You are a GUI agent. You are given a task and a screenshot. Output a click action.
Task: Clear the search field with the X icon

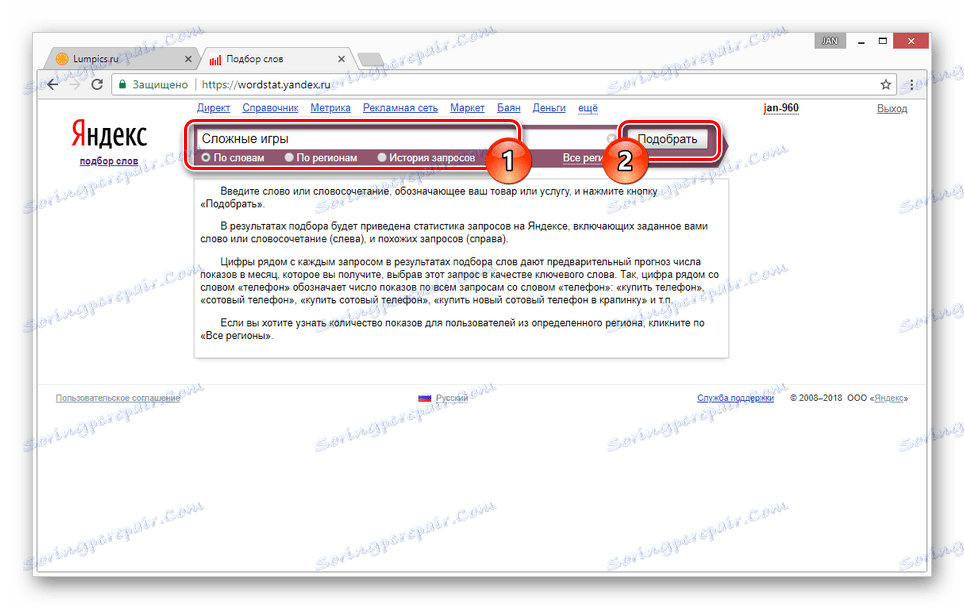click(x=610, y=139)
